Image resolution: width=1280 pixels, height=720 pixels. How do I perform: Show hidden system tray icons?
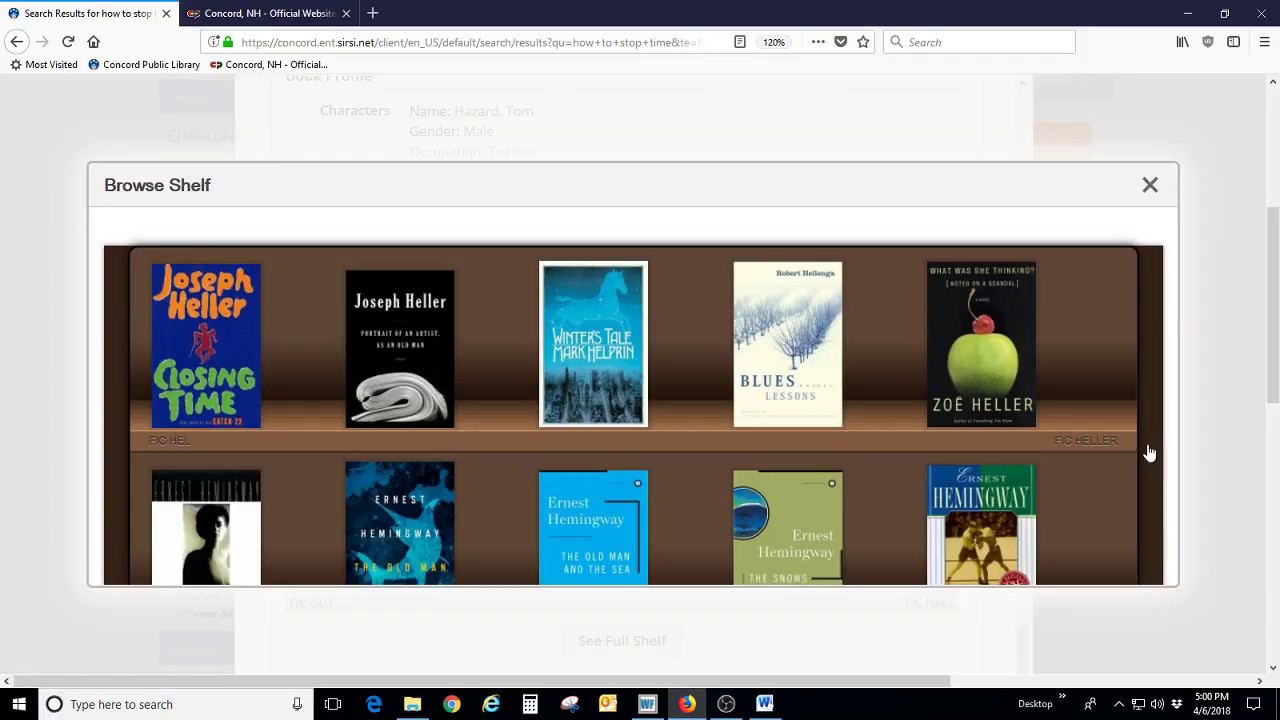point(1119,704)
